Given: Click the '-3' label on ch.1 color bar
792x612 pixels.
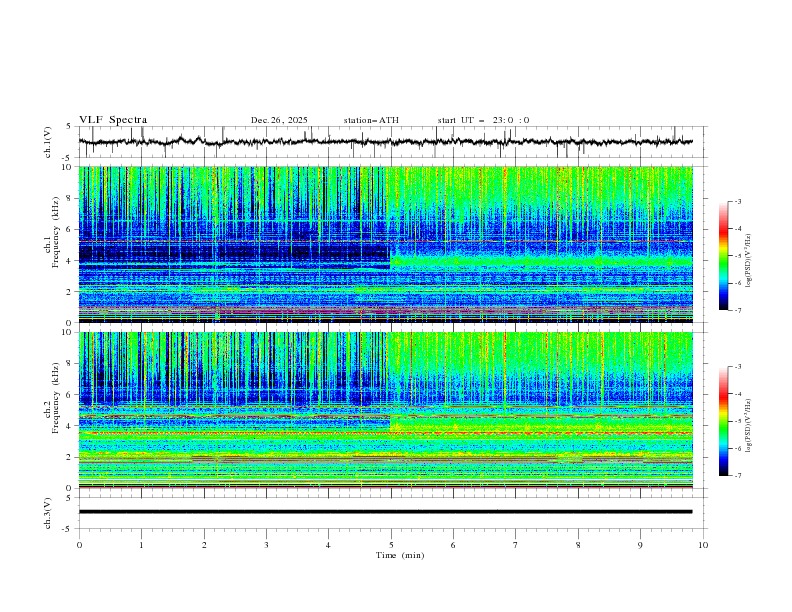Looking at the screenshot, I should pos(737,201).
